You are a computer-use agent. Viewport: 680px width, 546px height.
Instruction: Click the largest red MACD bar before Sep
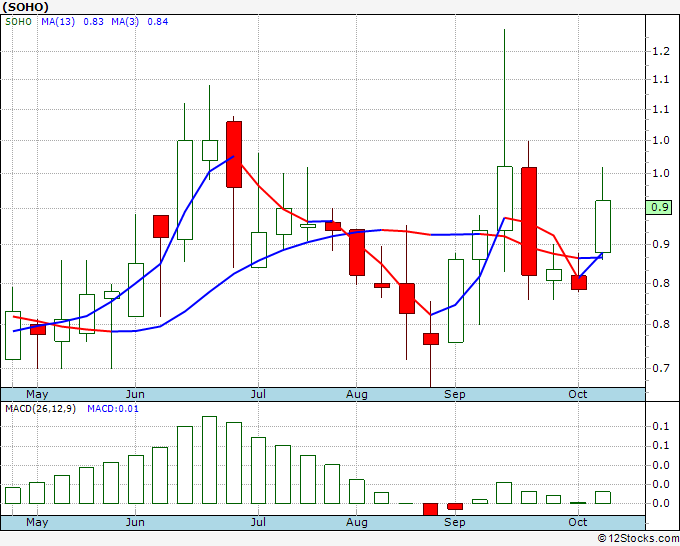click(431, 509)
